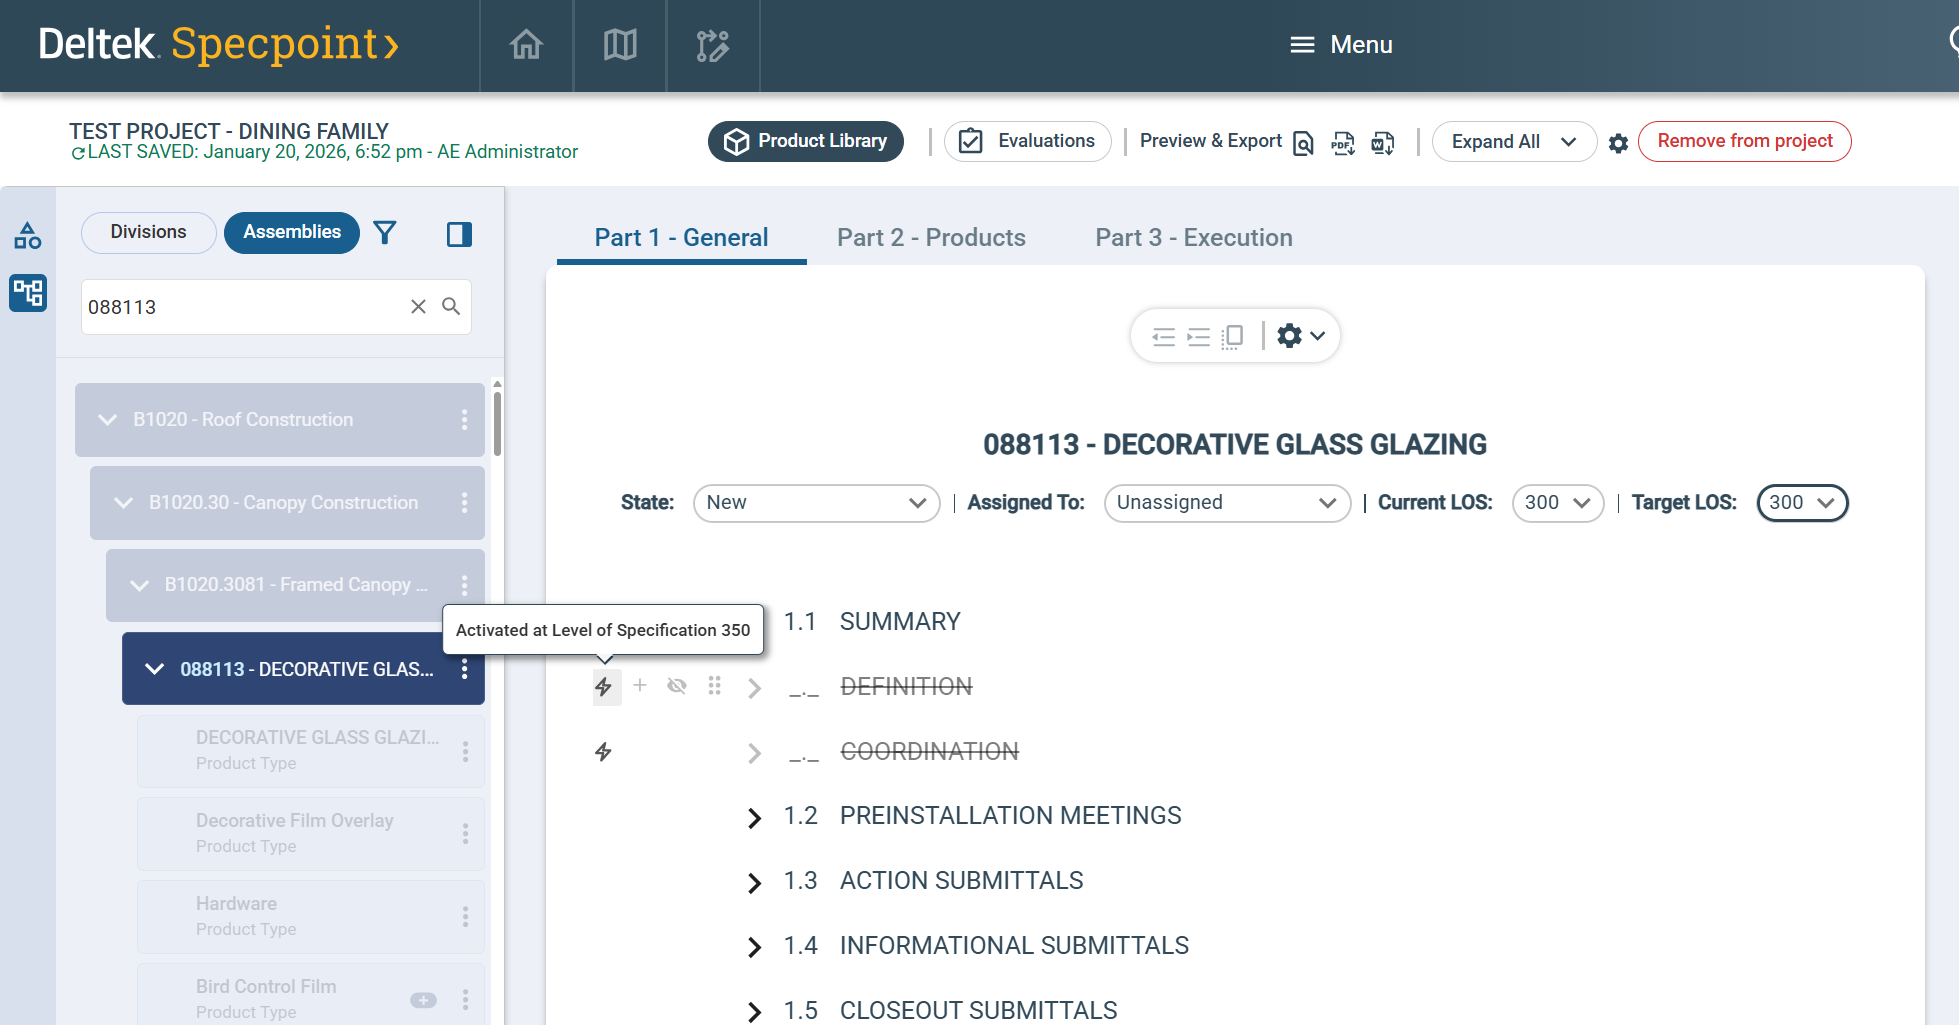The image size is (1959, 1025).
Task: Click Preview & Export label
Action: tap(1211, 141)
